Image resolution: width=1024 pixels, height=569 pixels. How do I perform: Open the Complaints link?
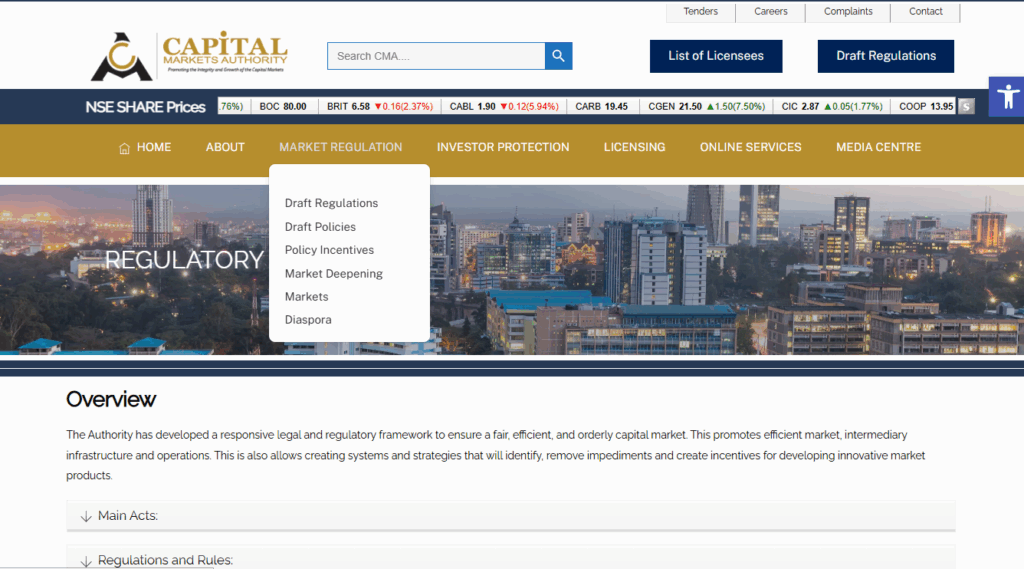click(848, 12)
